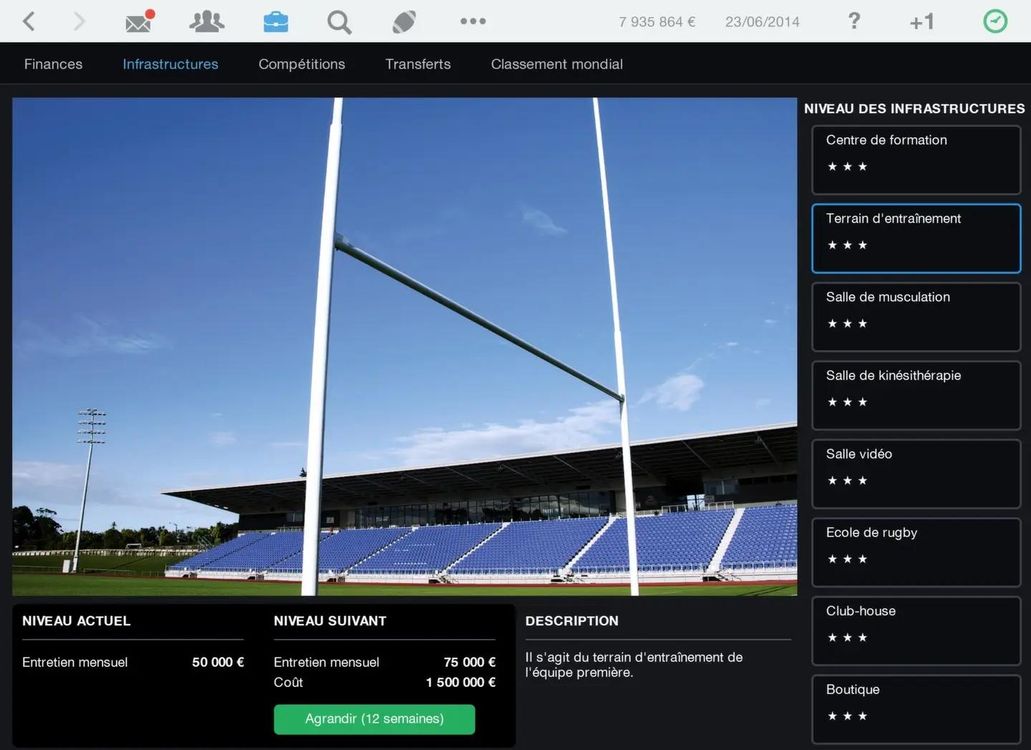Click the question mark help icon
The height and width of the screenshot is (750, 1031).
pos(854,21)
